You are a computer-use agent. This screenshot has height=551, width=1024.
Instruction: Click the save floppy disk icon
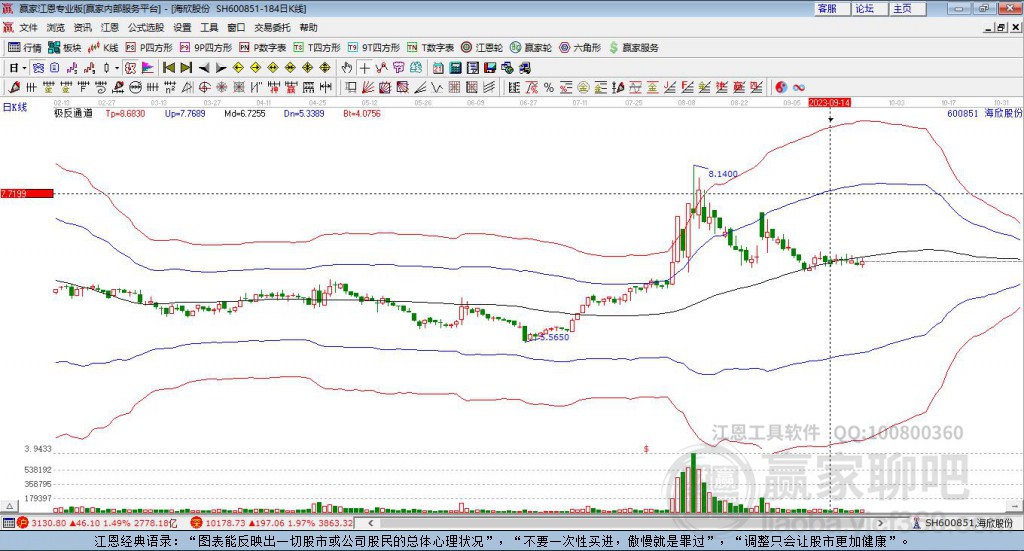click(x=490, y=68)
